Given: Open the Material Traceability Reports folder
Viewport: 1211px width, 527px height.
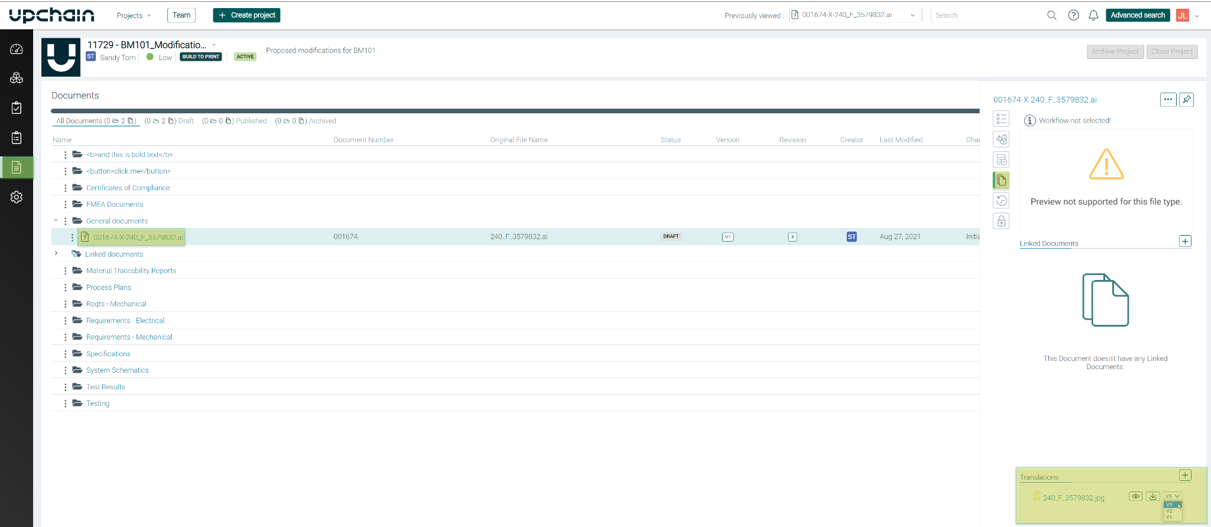Looking at the screenshot, I should click(131, 271).
